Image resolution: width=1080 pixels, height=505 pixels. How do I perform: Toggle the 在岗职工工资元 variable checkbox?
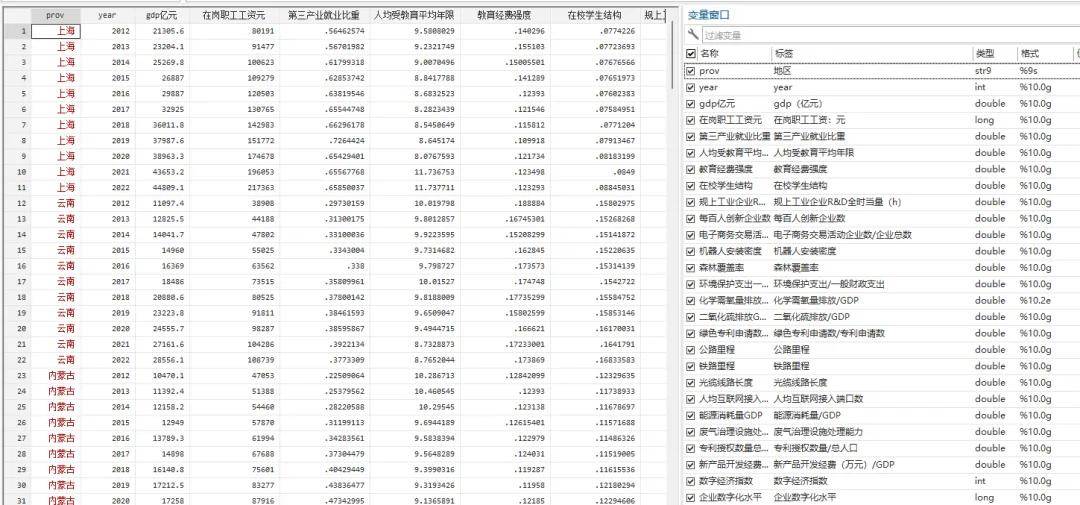[x=691, y=120]
